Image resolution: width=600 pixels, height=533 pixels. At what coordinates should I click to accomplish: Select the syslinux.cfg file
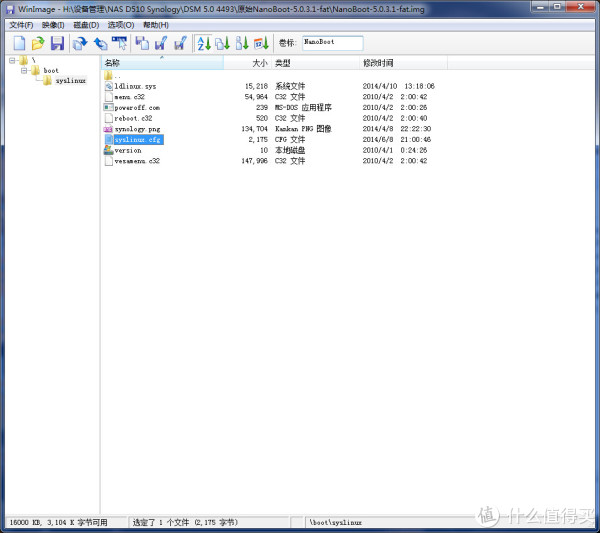tap(137, 140)
